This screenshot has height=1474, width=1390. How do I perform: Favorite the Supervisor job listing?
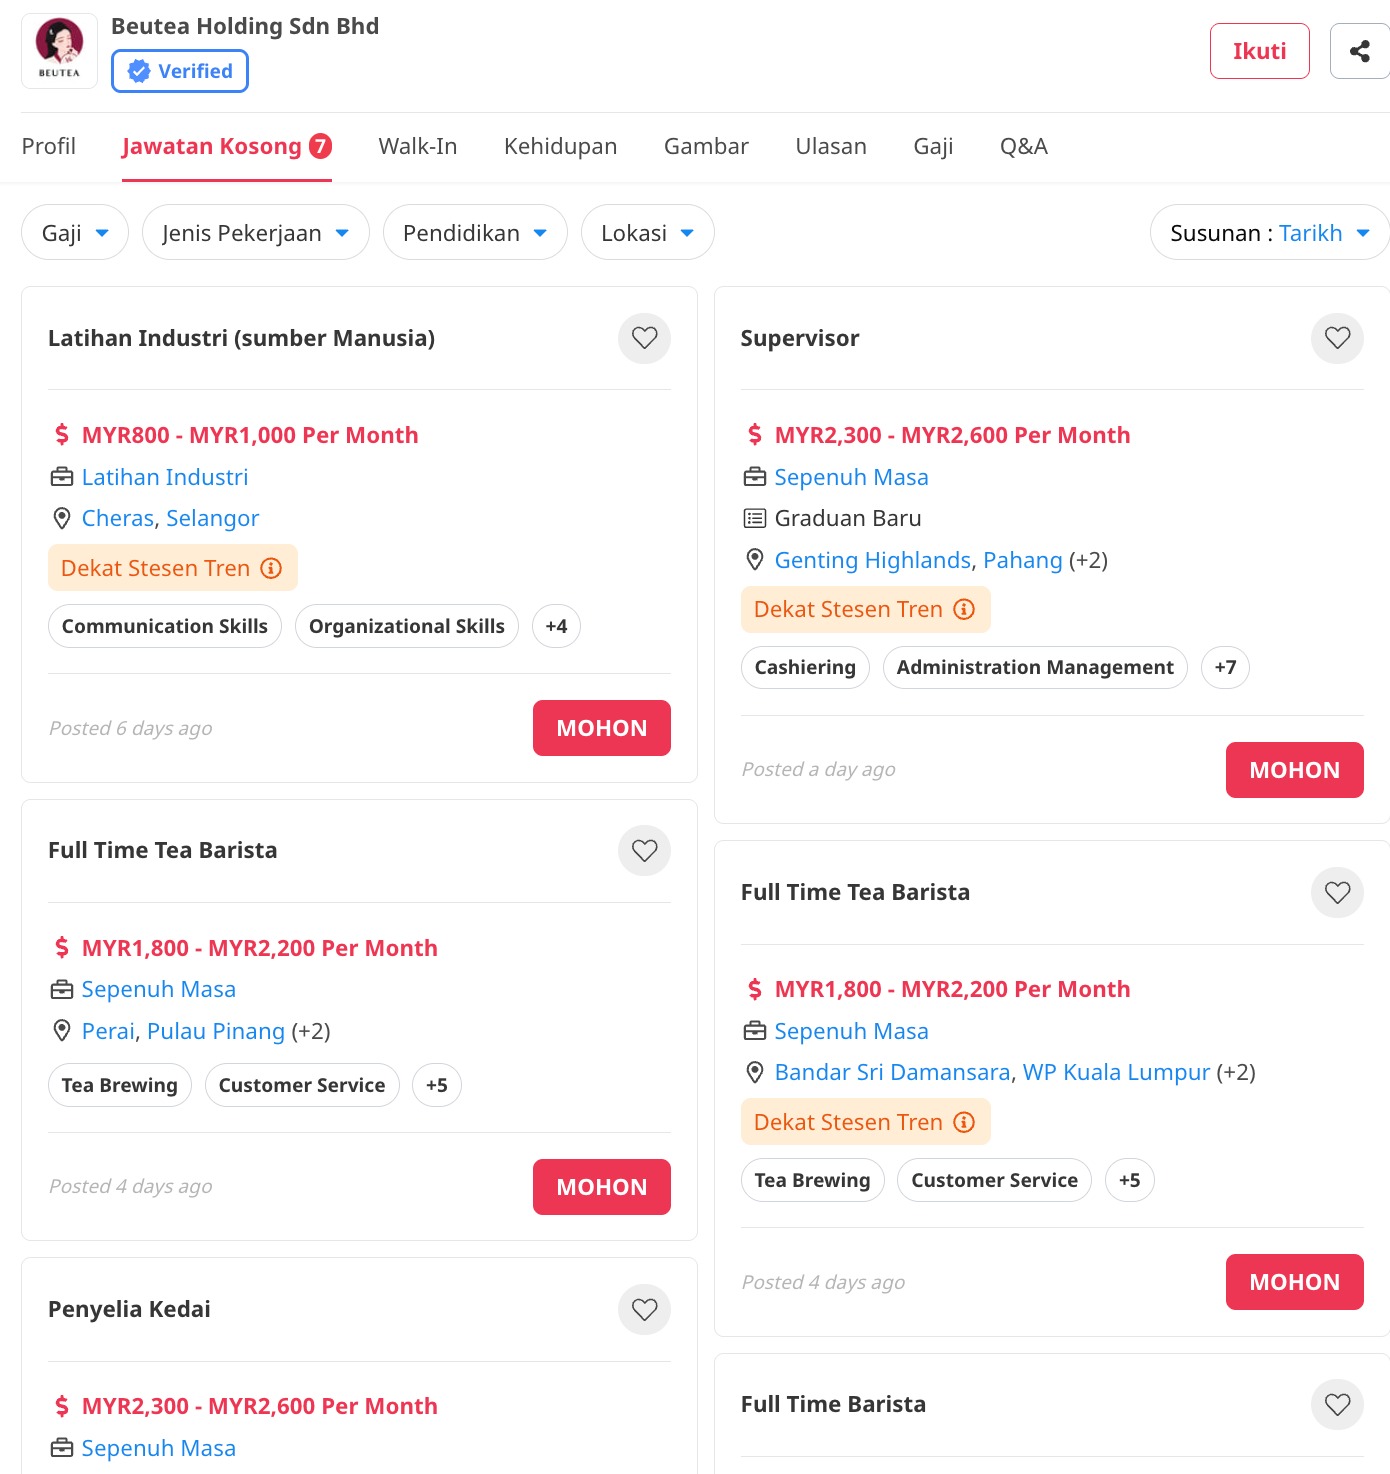(1337, 338)
